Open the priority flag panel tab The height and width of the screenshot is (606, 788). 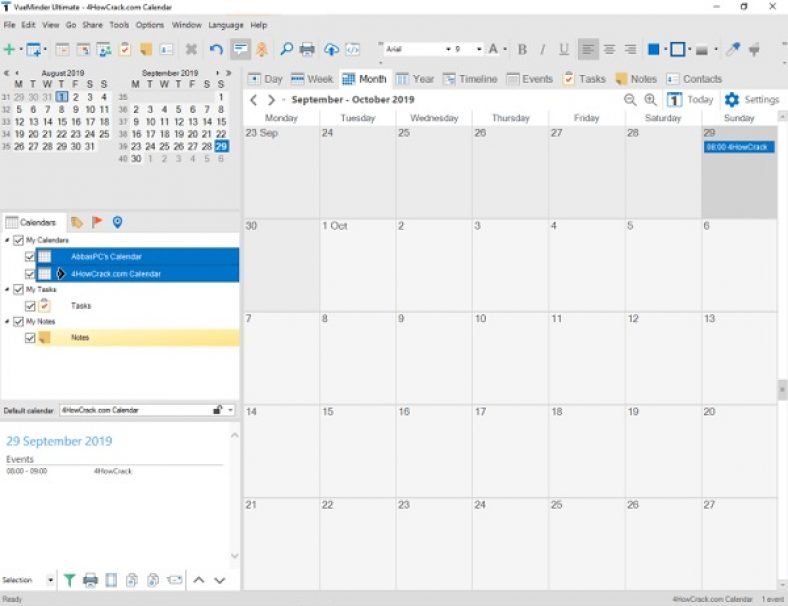97,222
